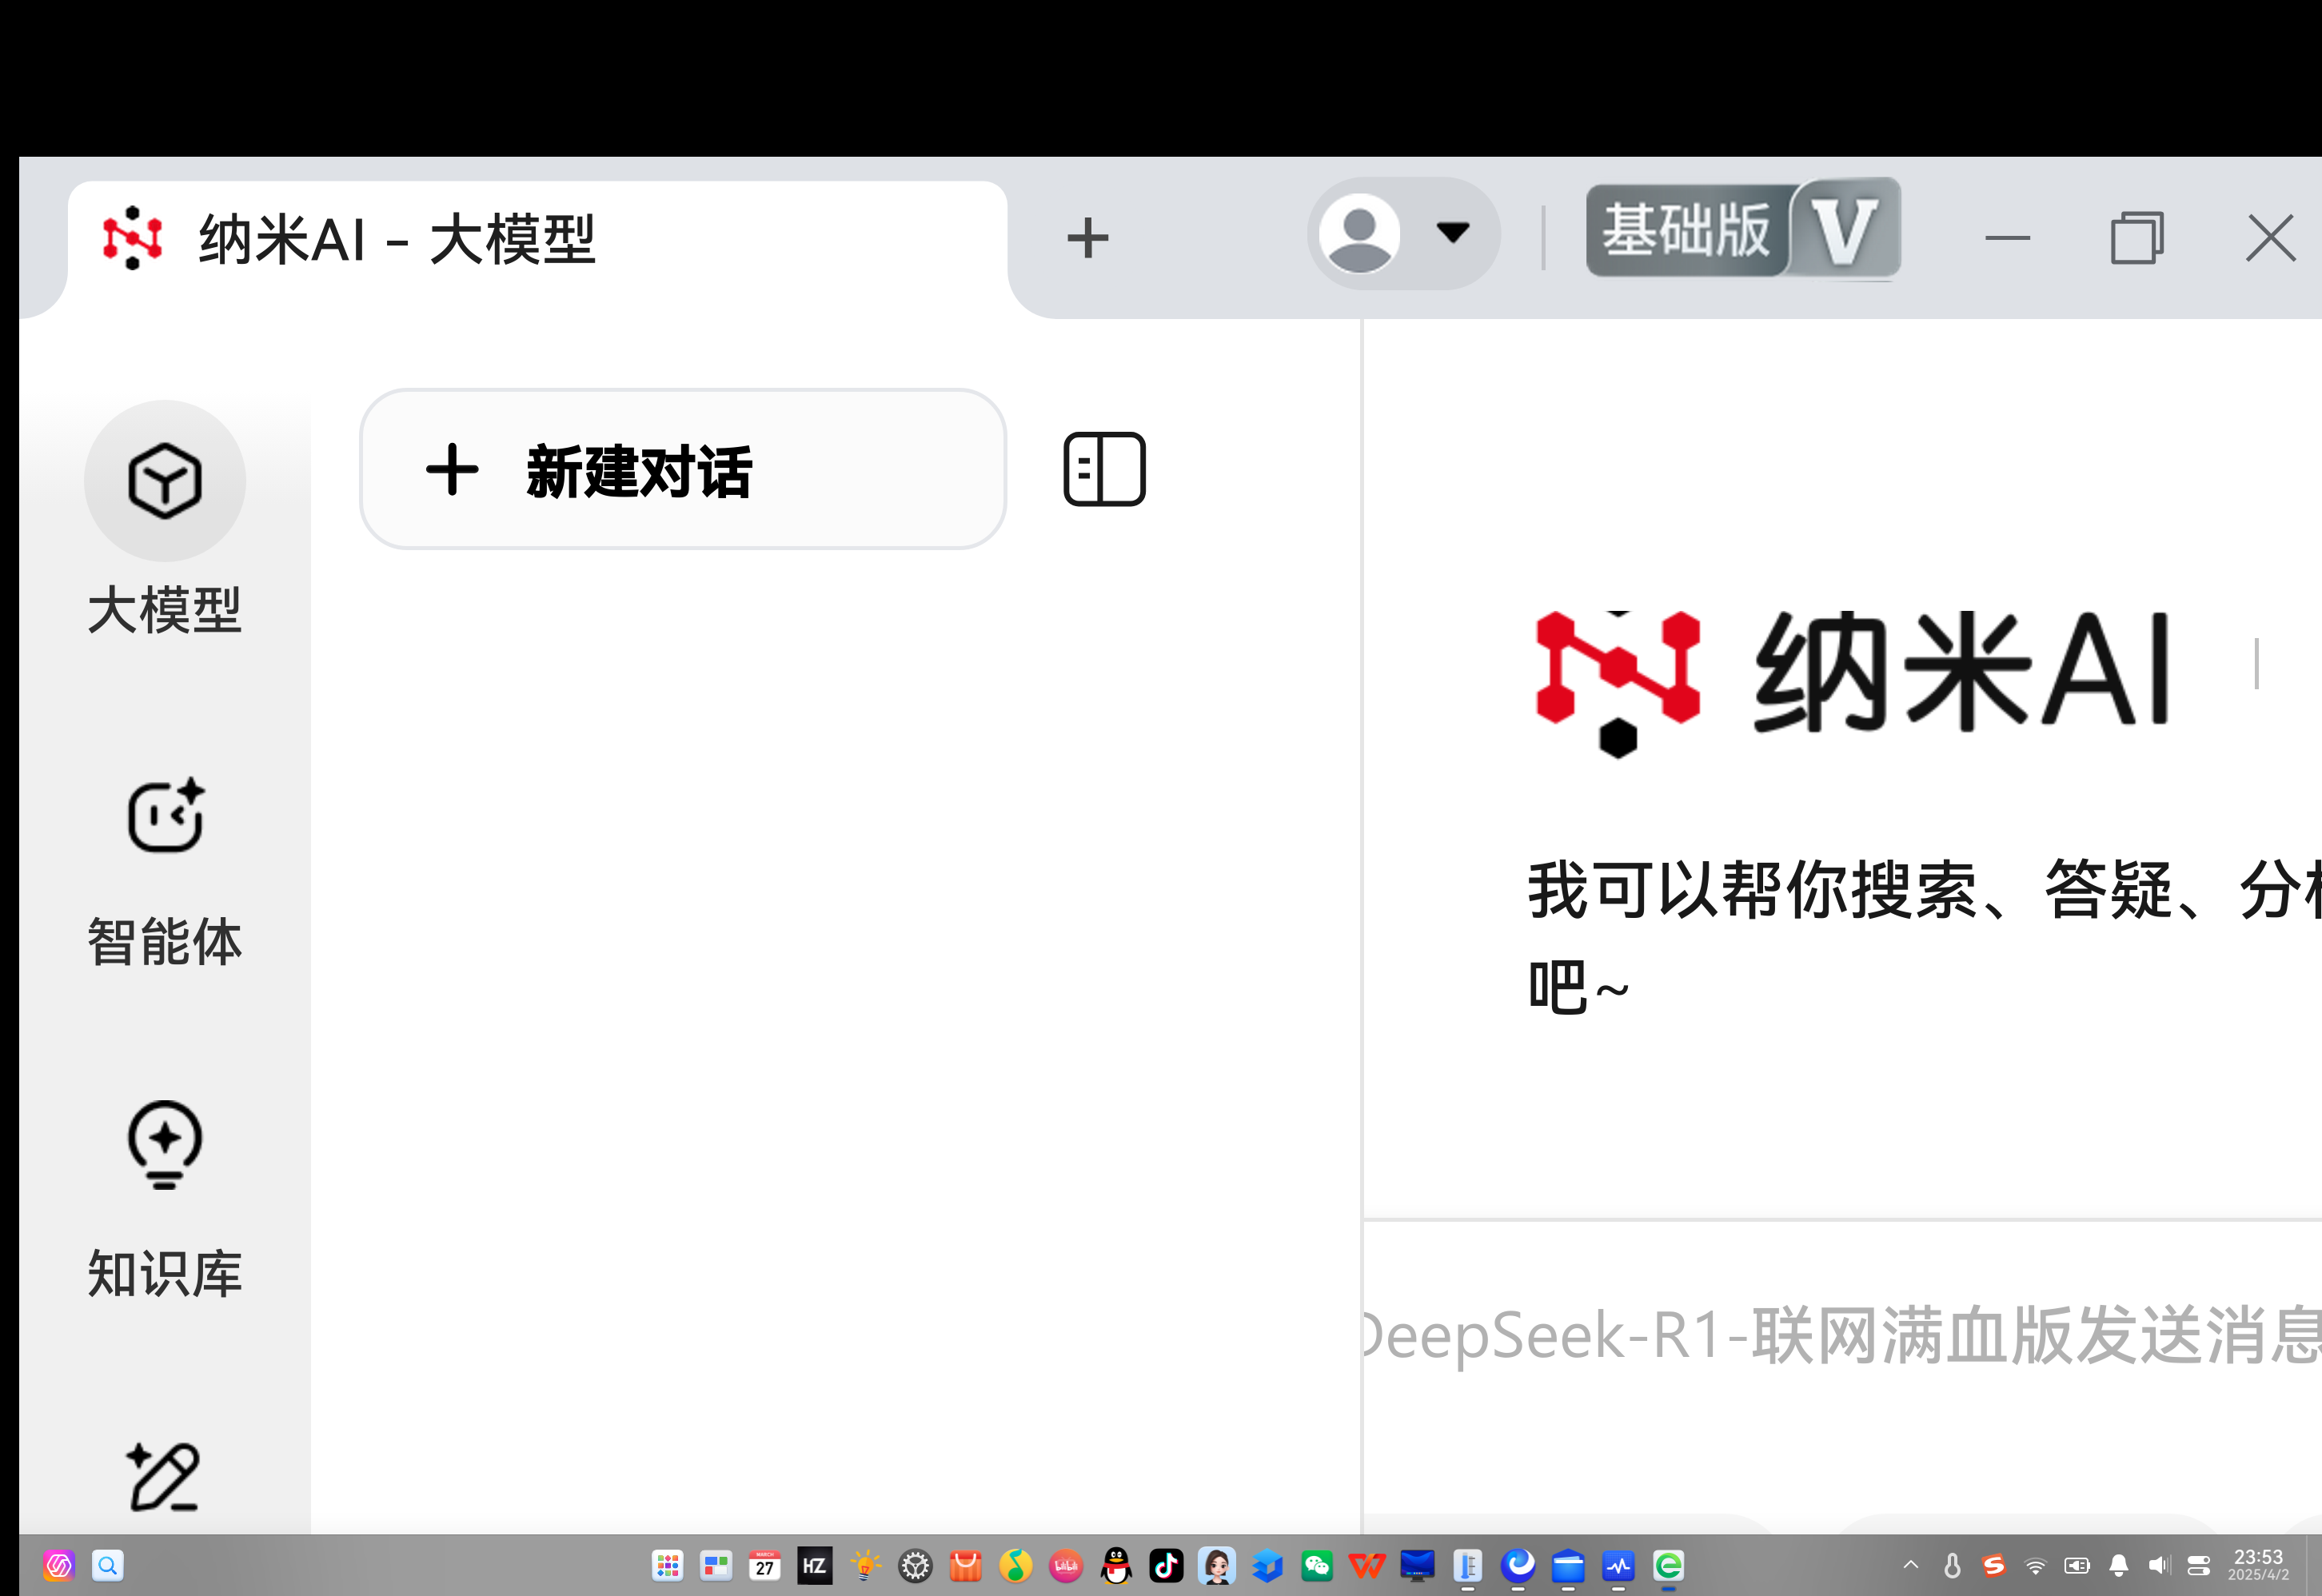Open the calendar app showing 27
This screenshot has width=2322, height=1596.
point(765,1565)
